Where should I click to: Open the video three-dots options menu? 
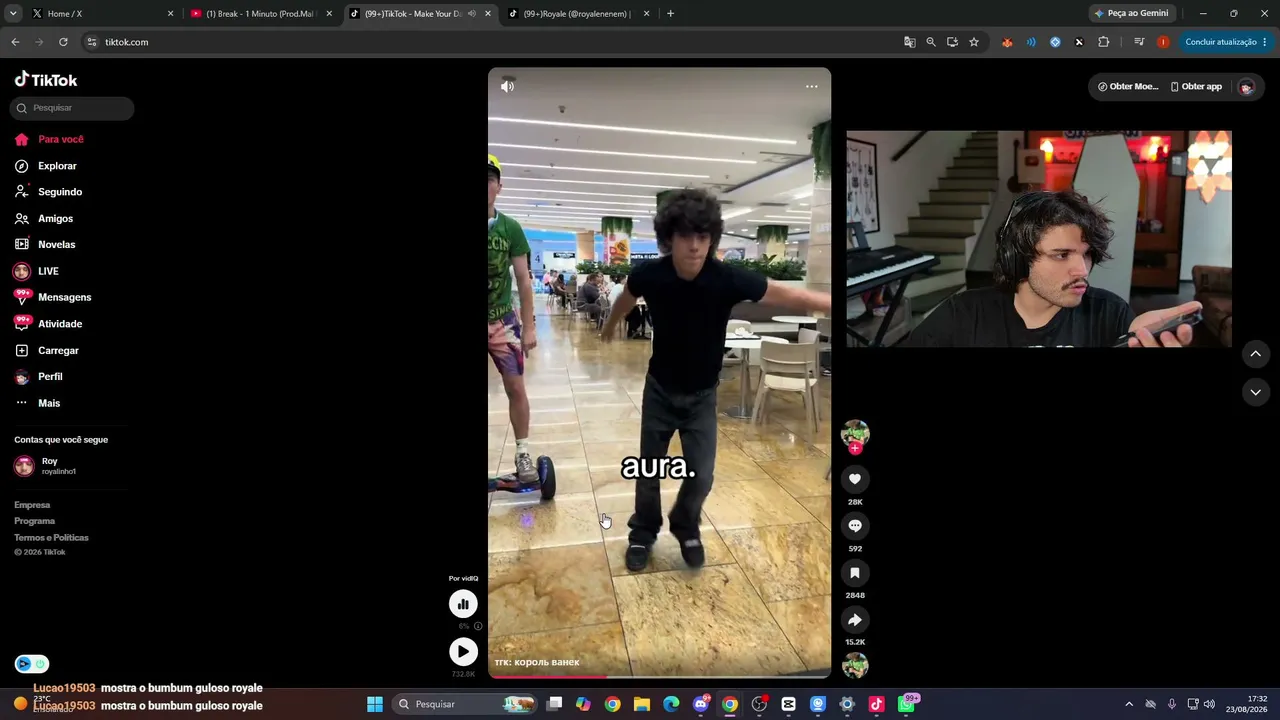tap(812, 86)
